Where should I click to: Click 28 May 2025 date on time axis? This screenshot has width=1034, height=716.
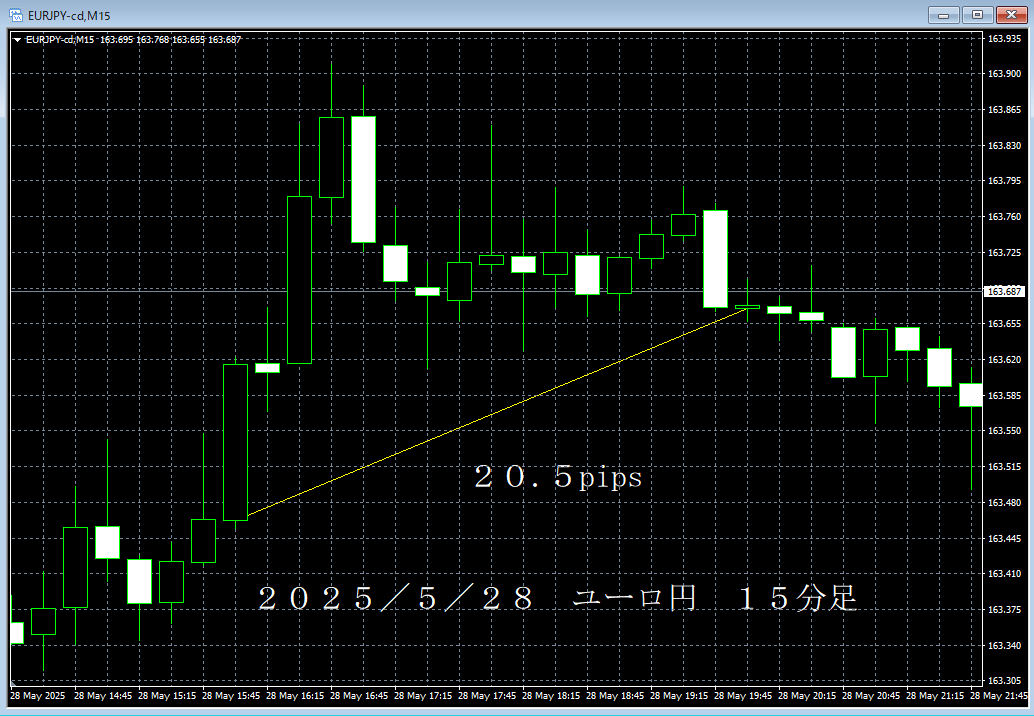37,695
